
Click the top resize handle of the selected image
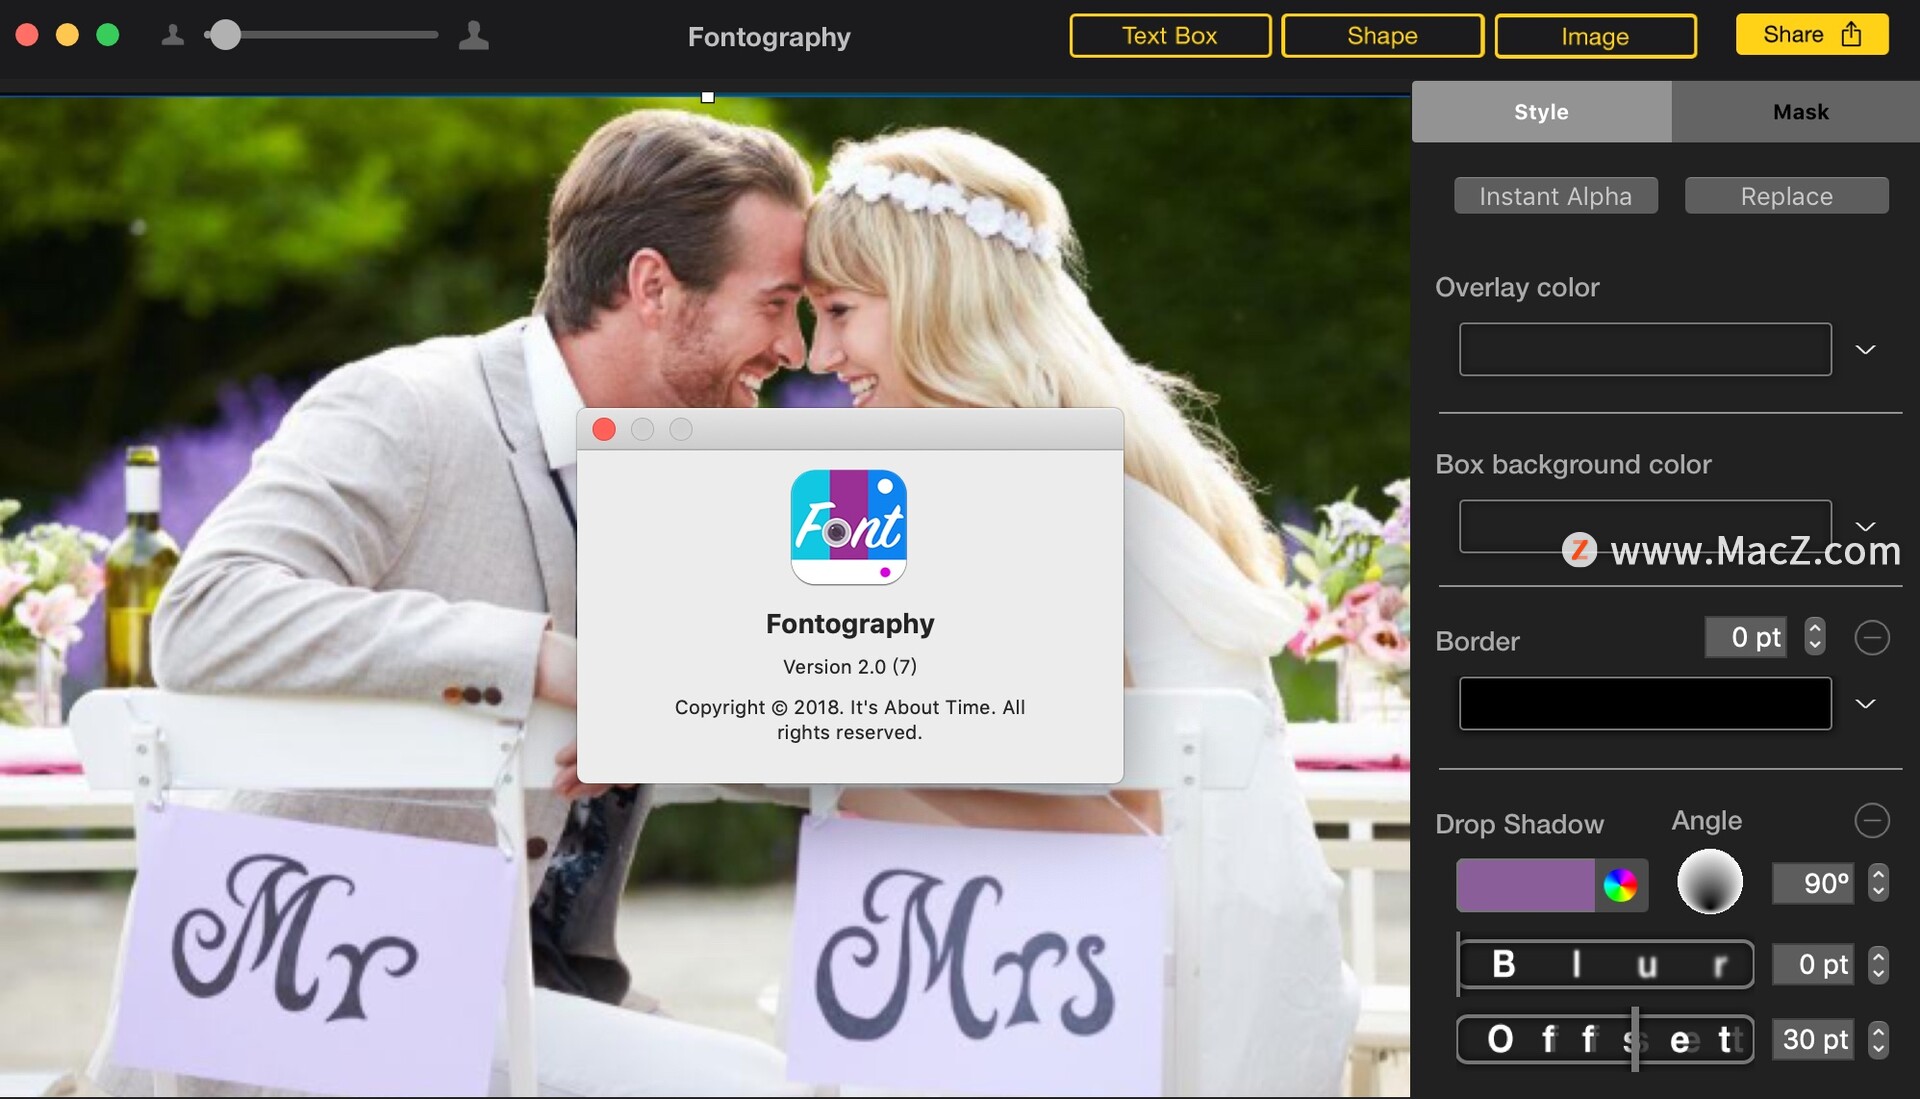coord(708,97)
